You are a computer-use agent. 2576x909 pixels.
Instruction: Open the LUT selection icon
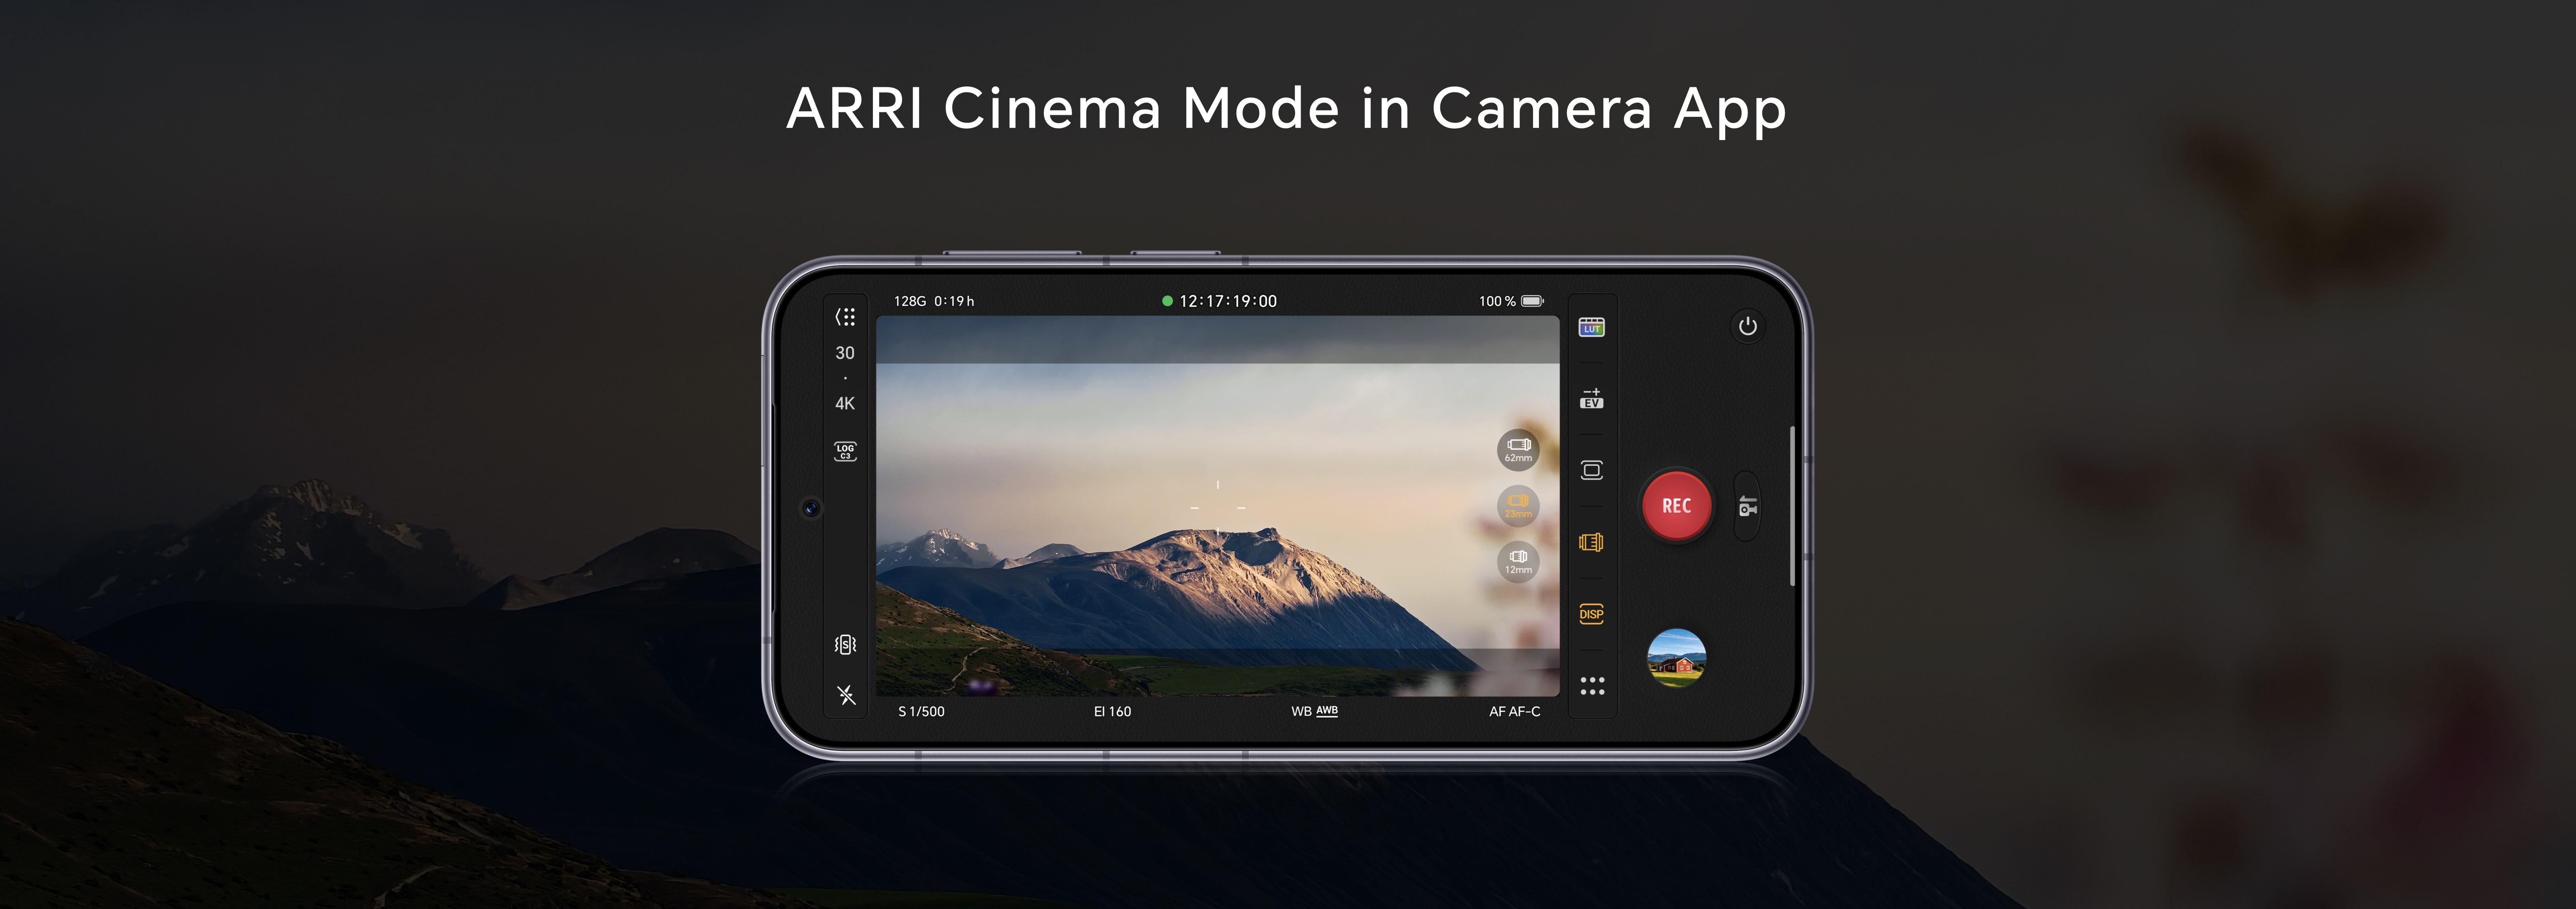(1591, 327)
